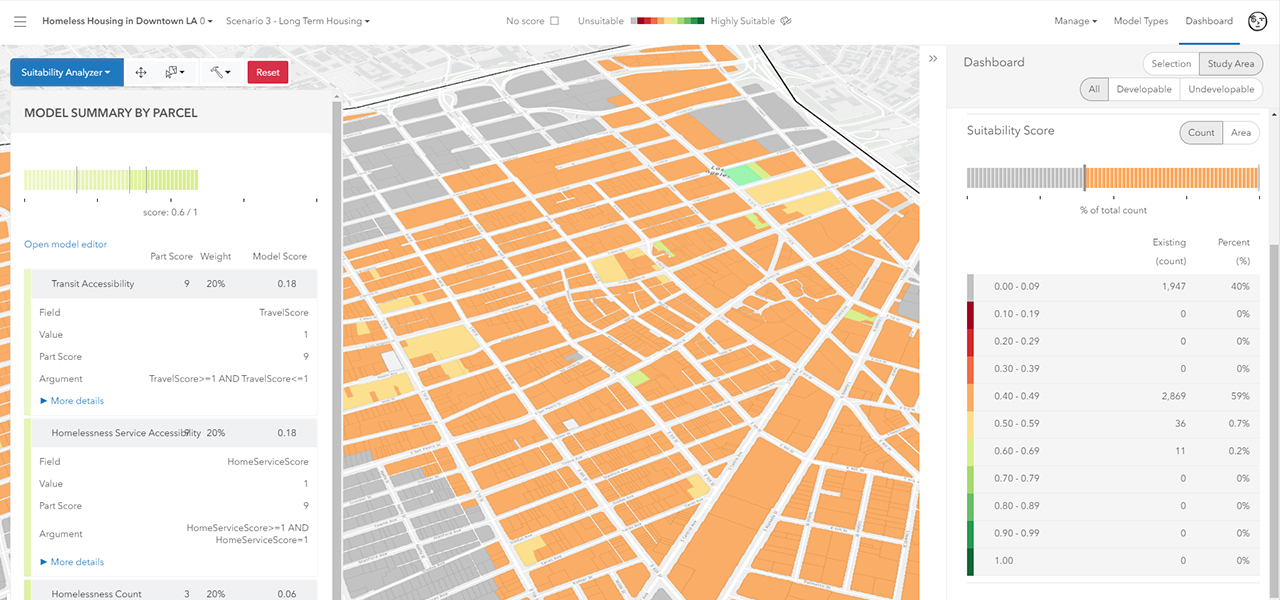Open the parcel selection tool dropdown
This screenshot has height=600, width=1280.
[175, 72]
